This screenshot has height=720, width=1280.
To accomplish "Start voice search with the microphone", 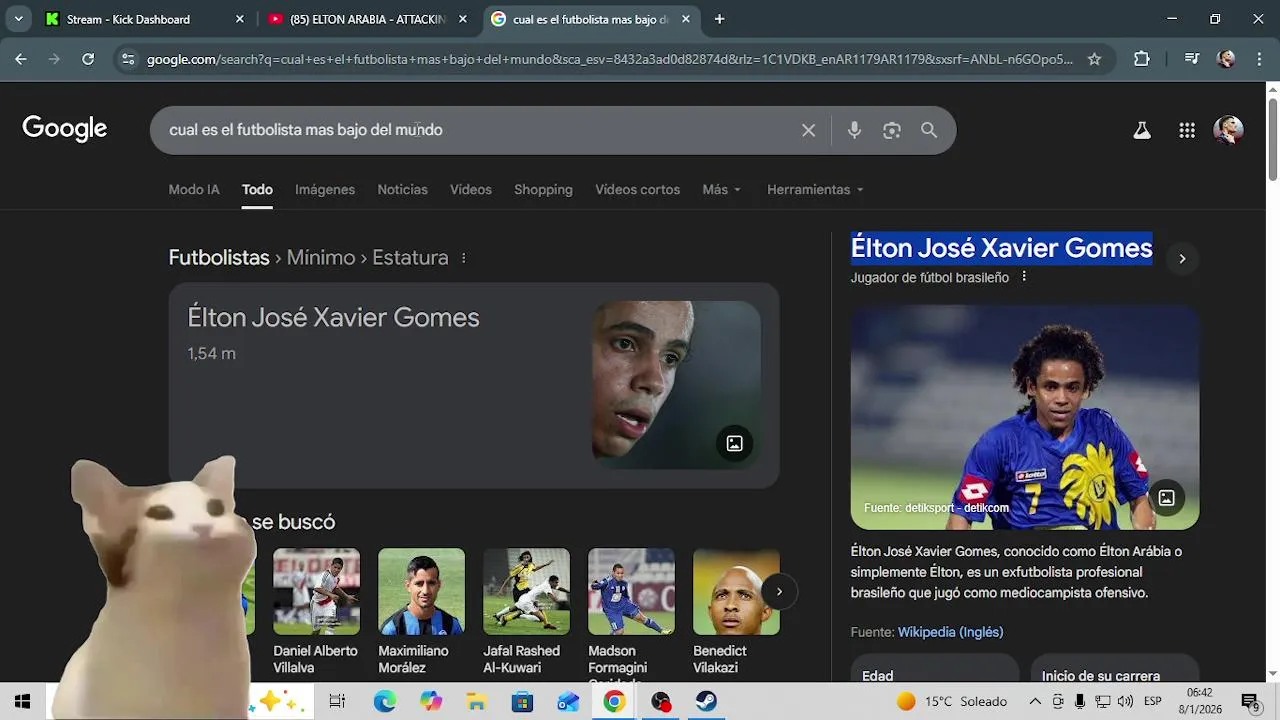I will (854, 130).
